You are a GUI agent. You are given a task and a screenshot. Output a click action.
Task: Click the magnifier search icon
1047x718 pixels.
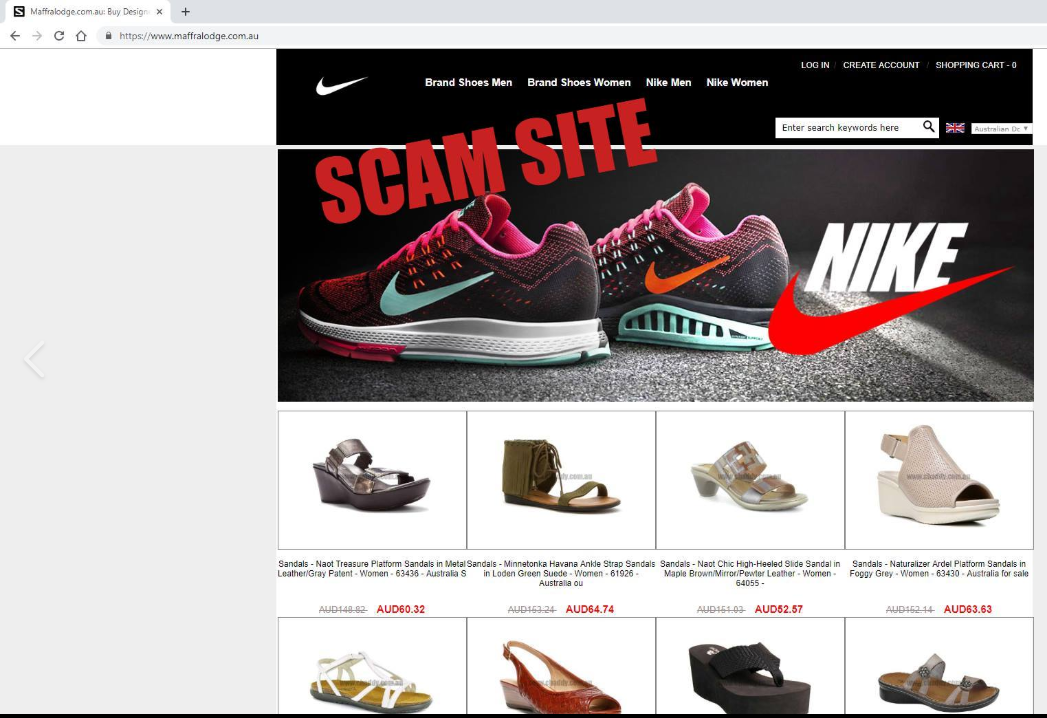click(928, 127)
